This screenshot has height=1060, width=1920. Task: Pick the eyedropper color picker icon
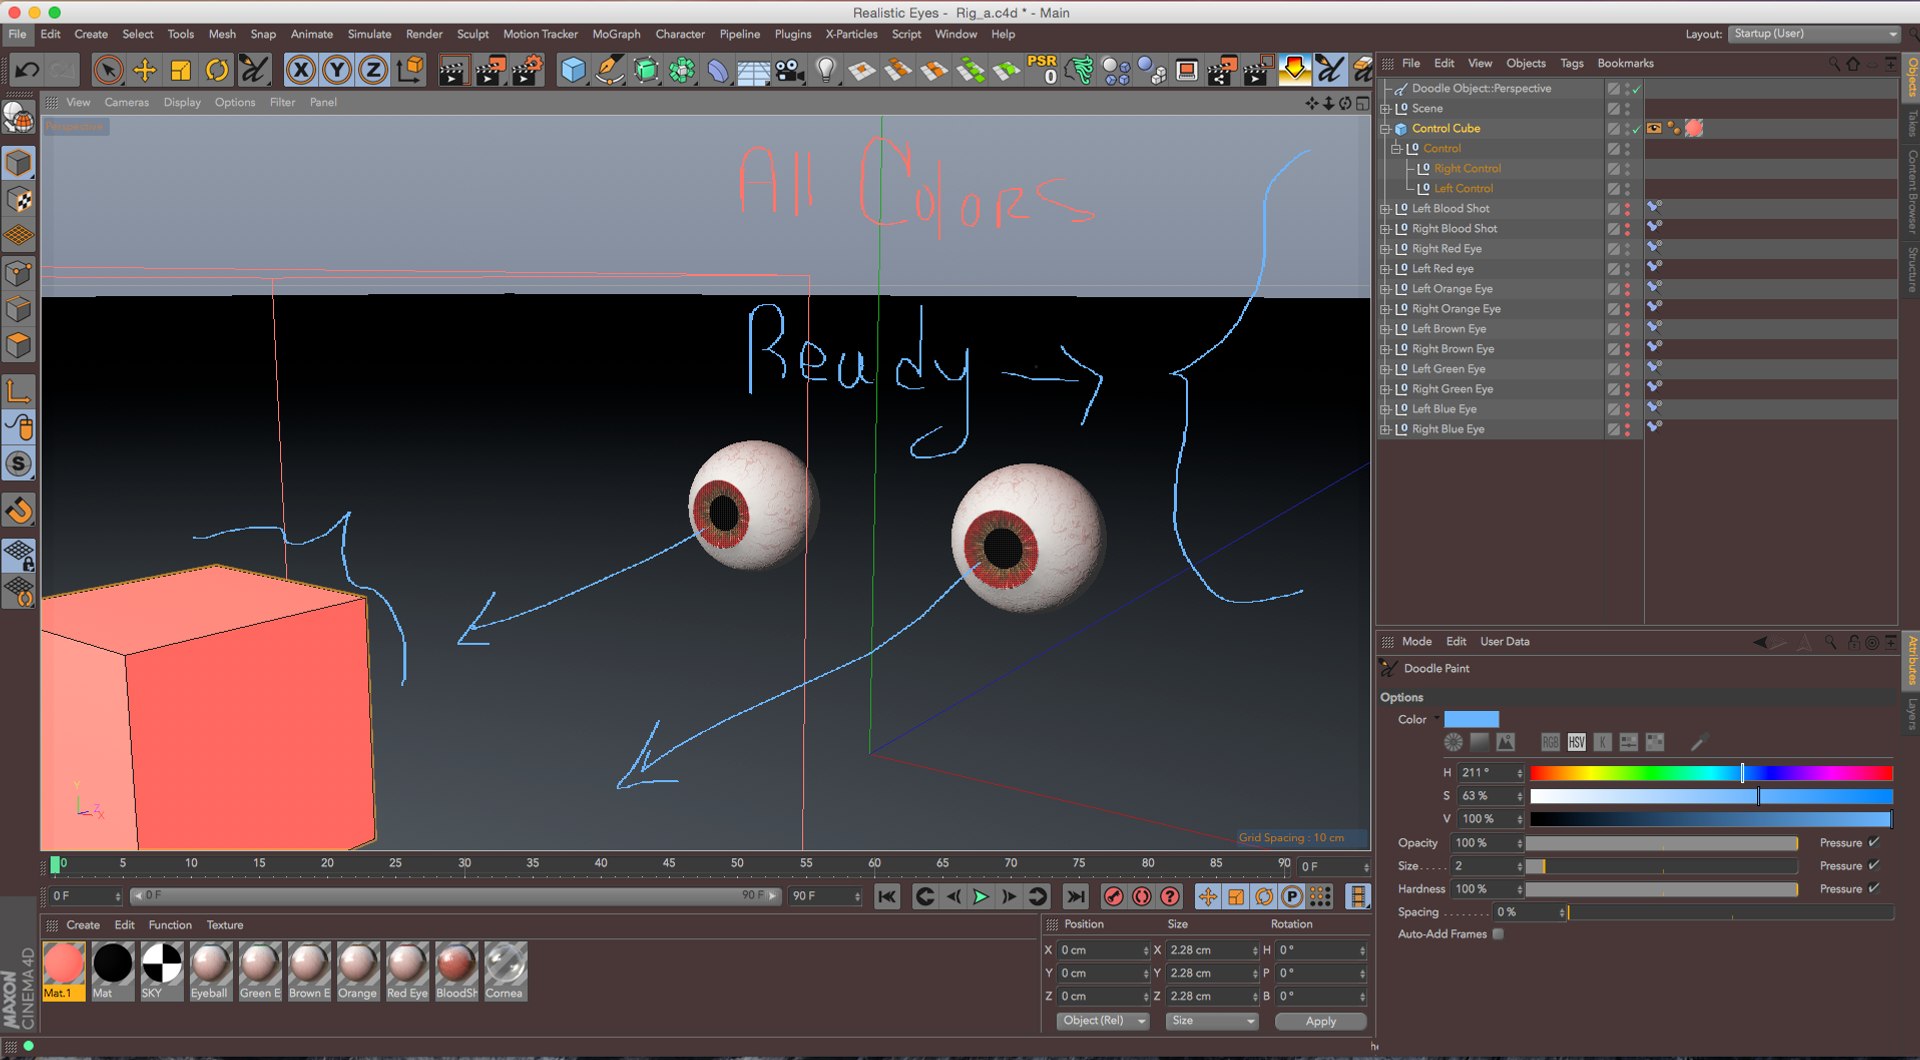point(1698,742)
